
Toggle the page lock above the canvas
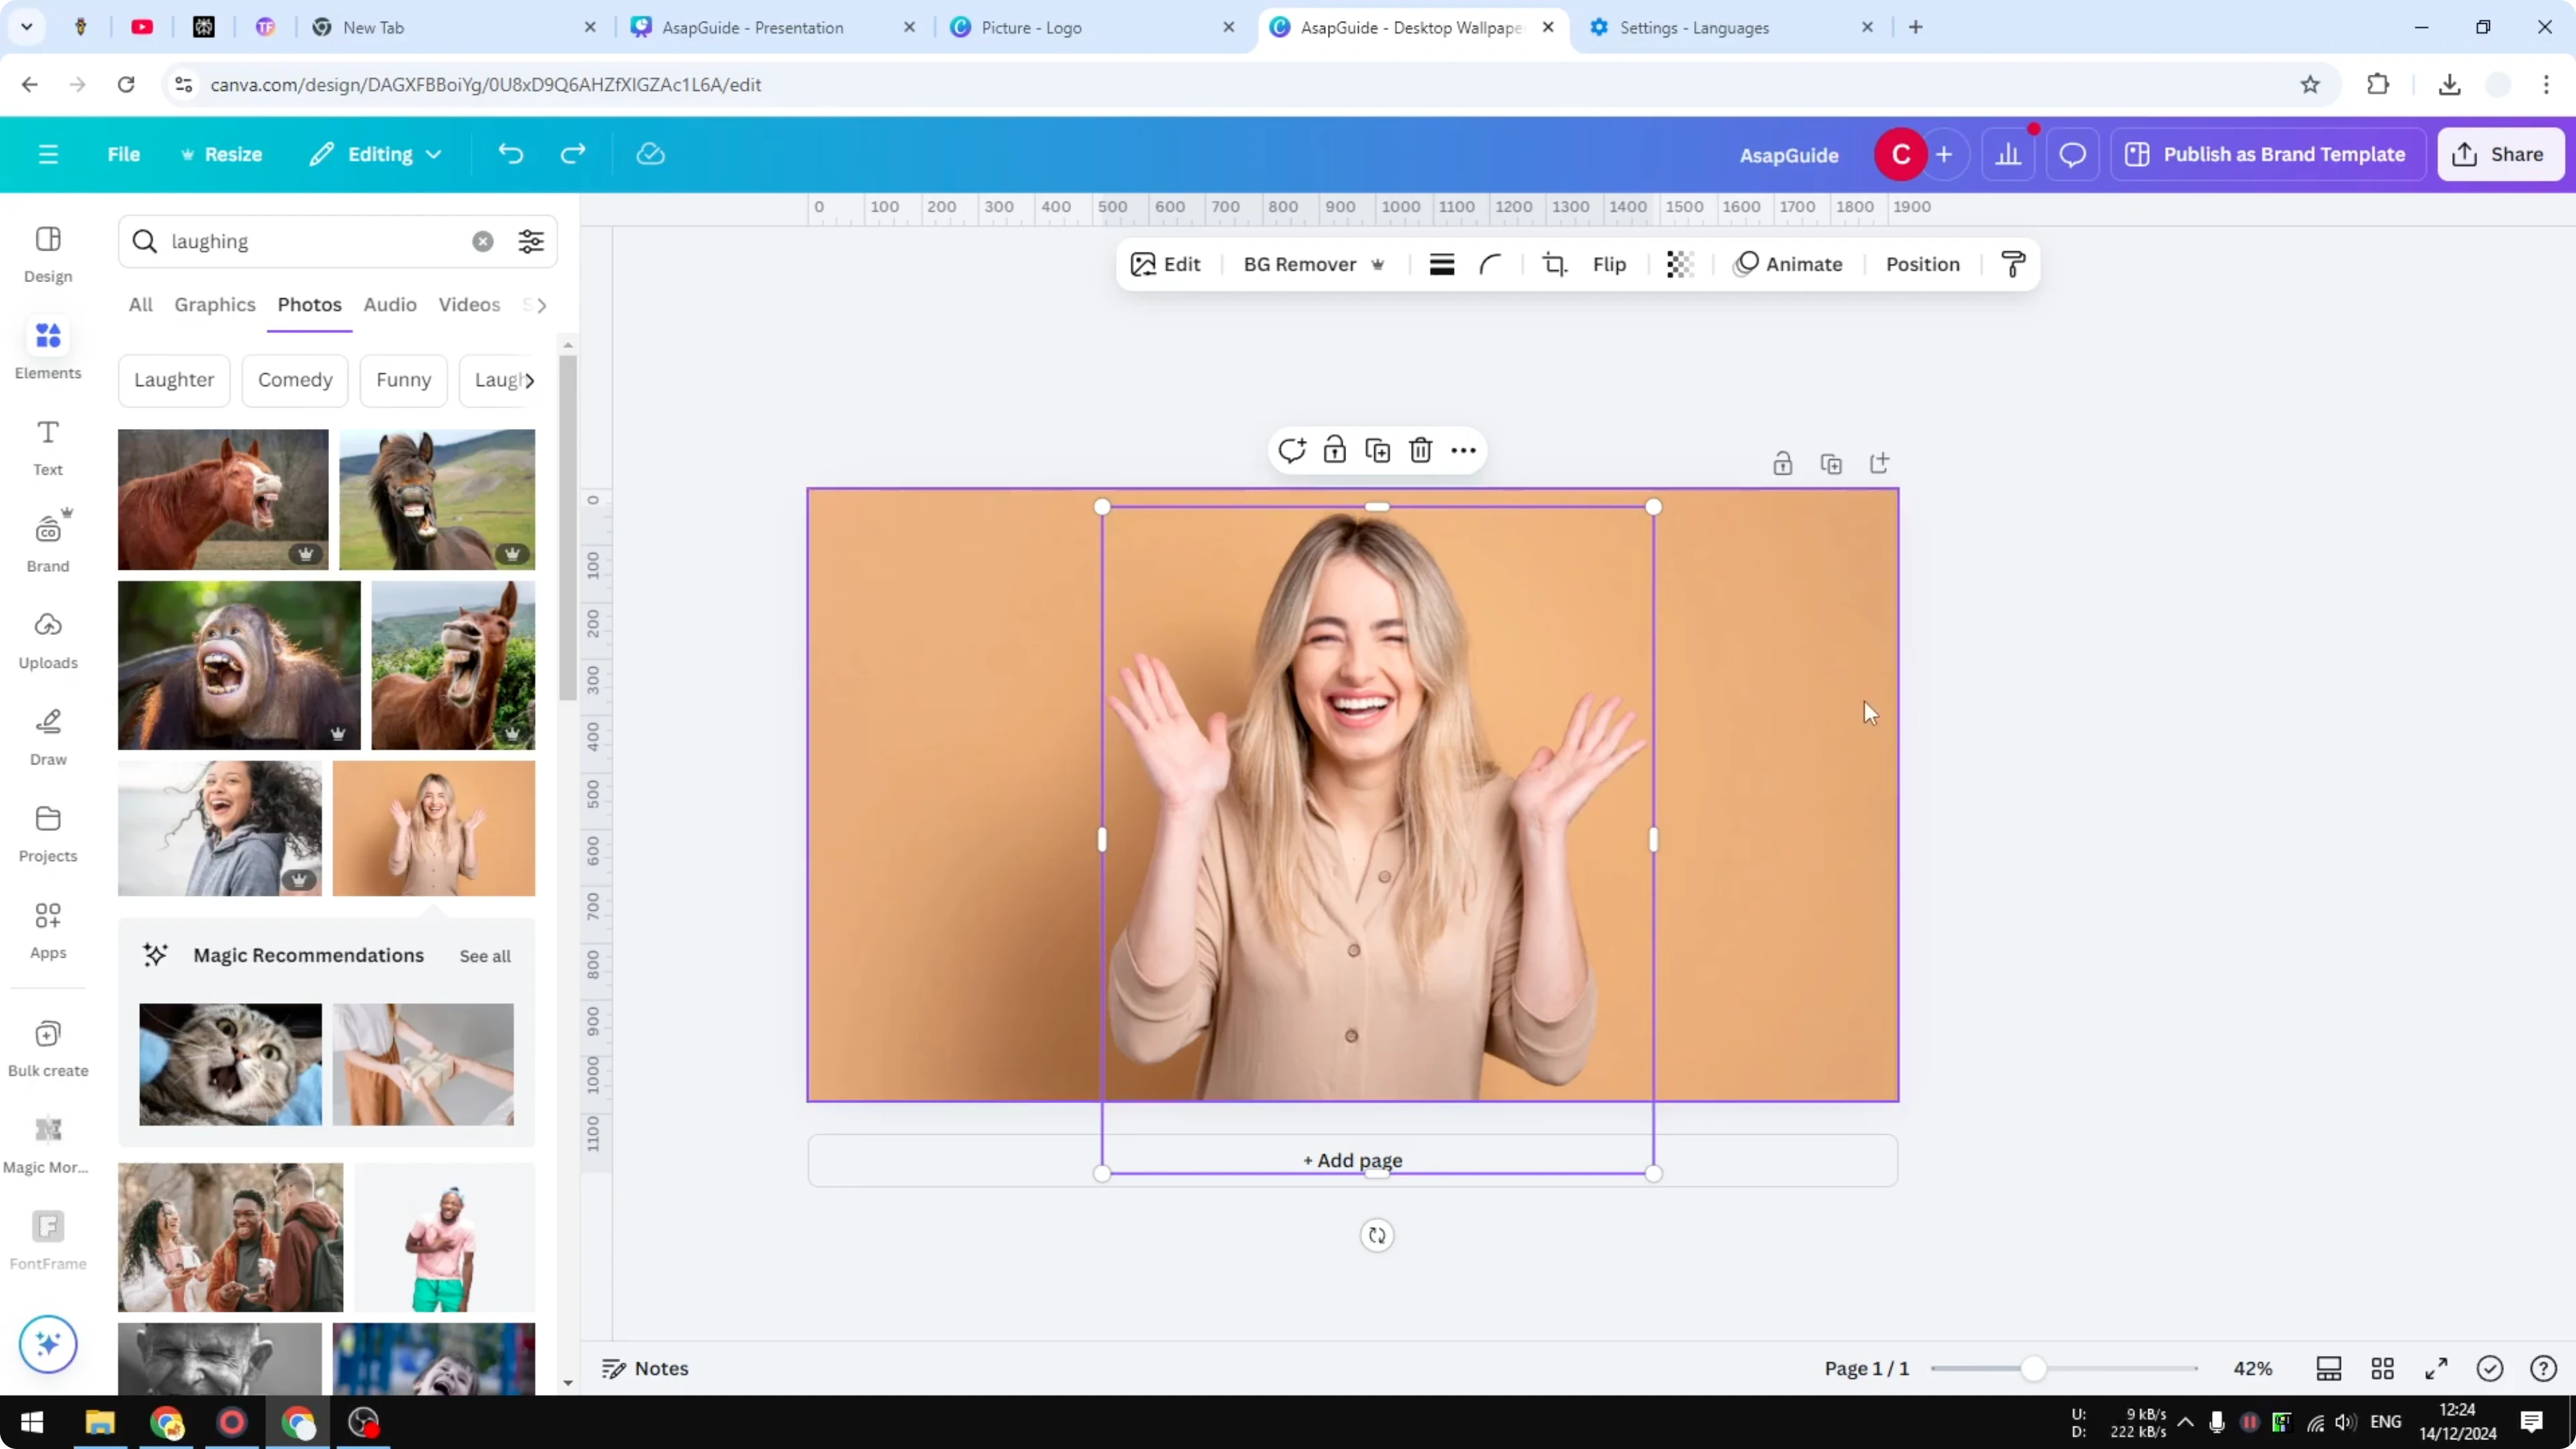point(1783,463)
